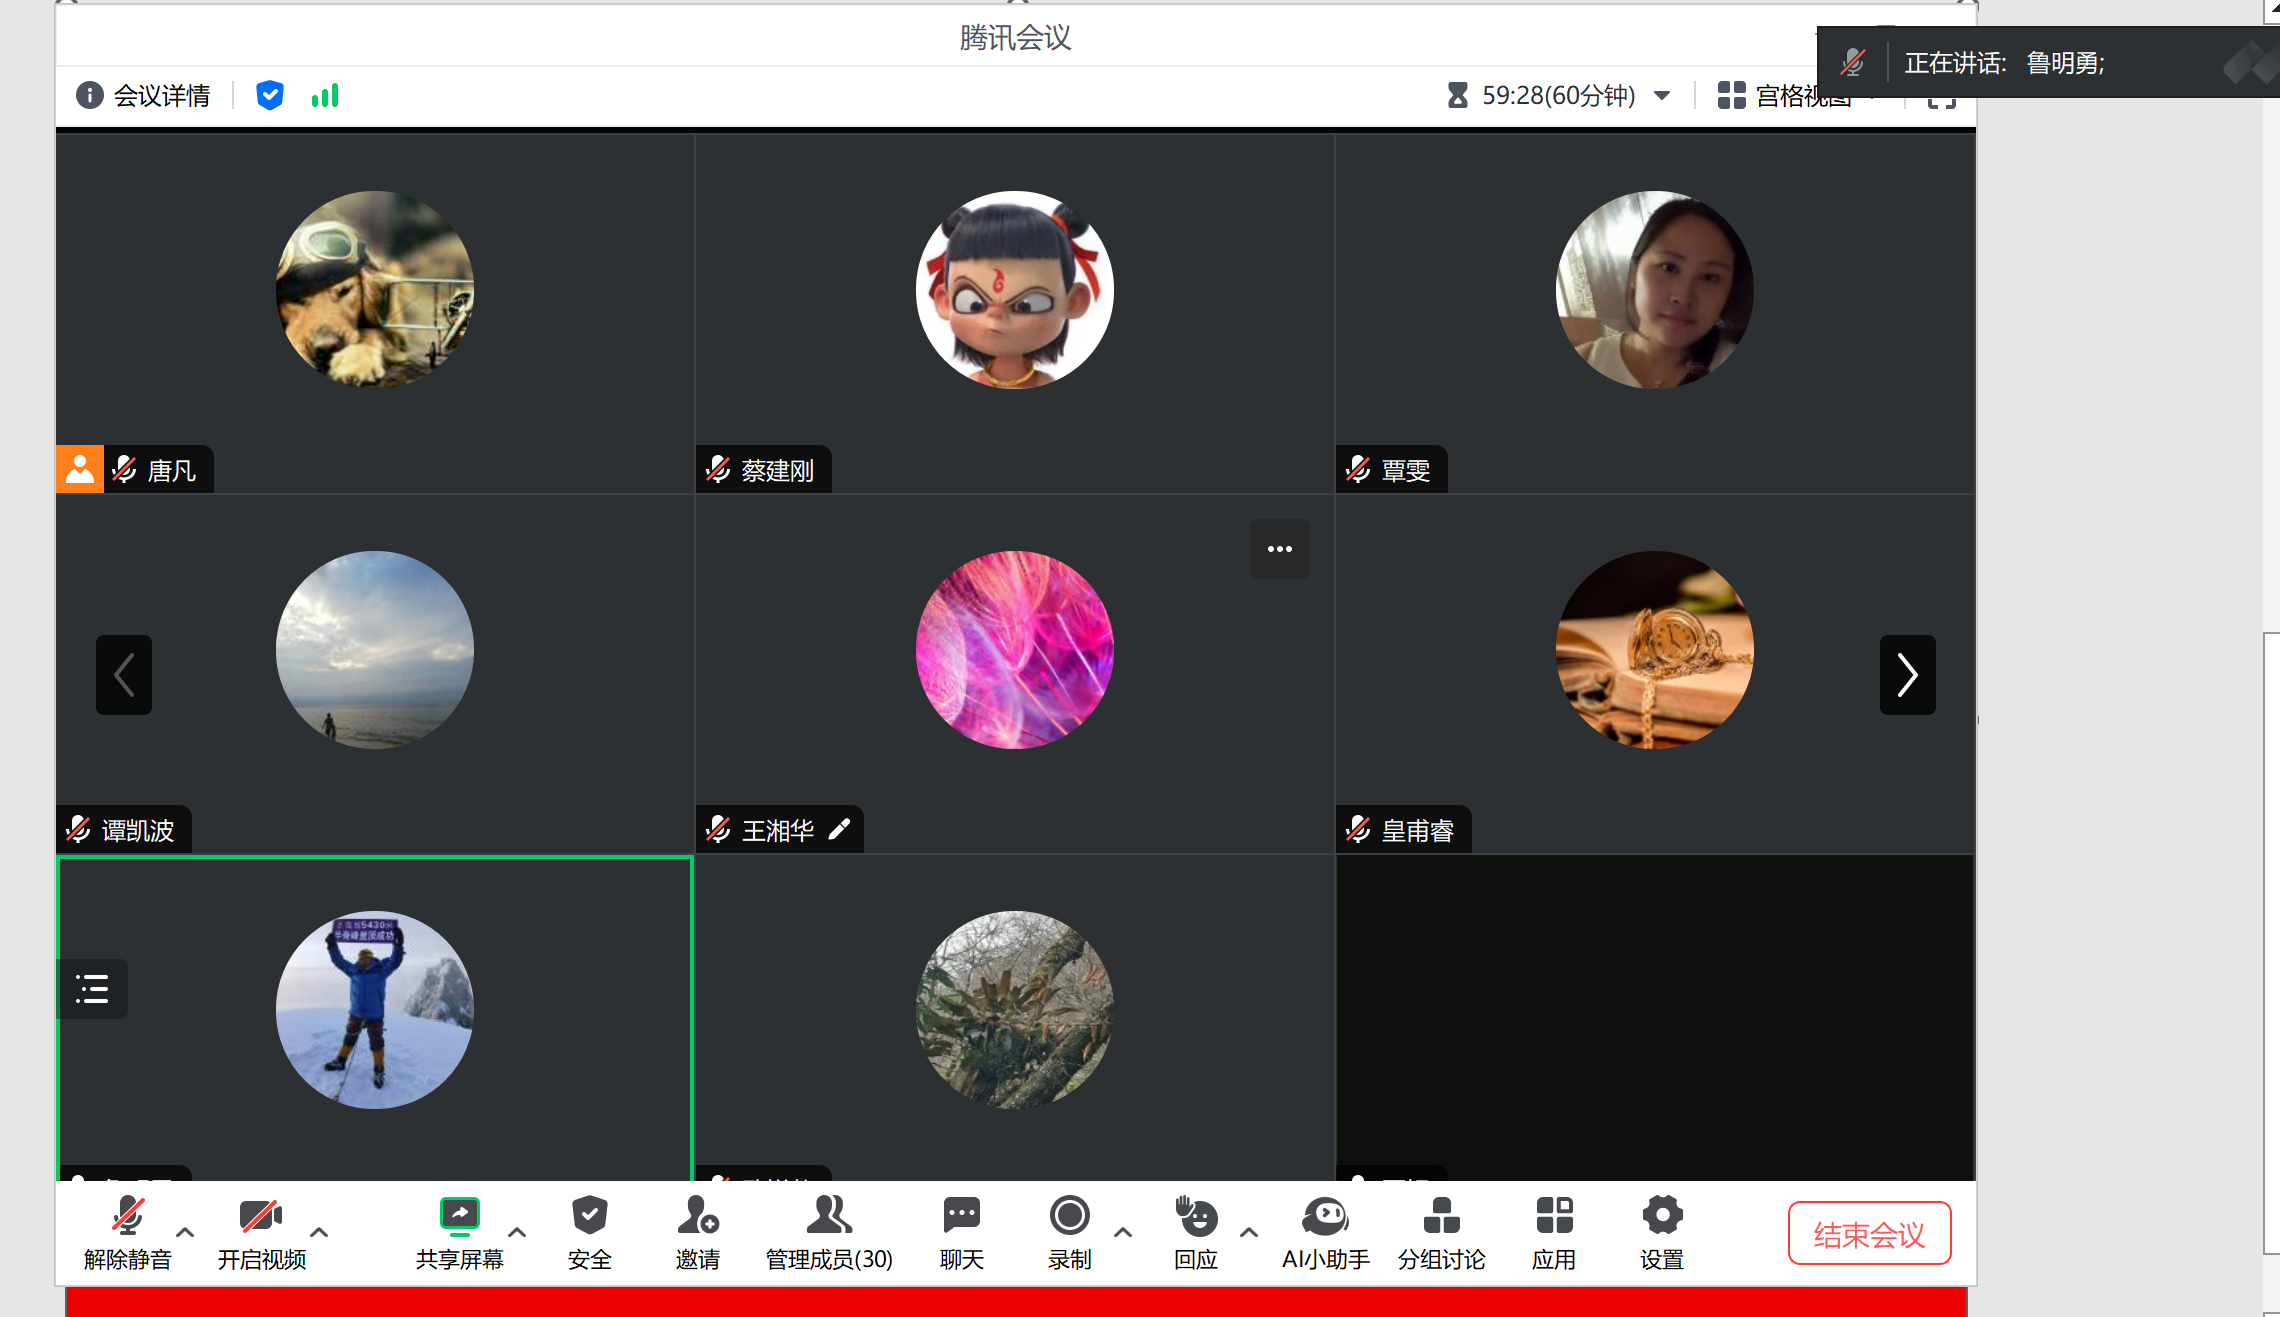Image resolution: width=2280 pixels, height=1317 pixels.
Task: Click the red 结束会议 button
Action: (1868, 1234)
